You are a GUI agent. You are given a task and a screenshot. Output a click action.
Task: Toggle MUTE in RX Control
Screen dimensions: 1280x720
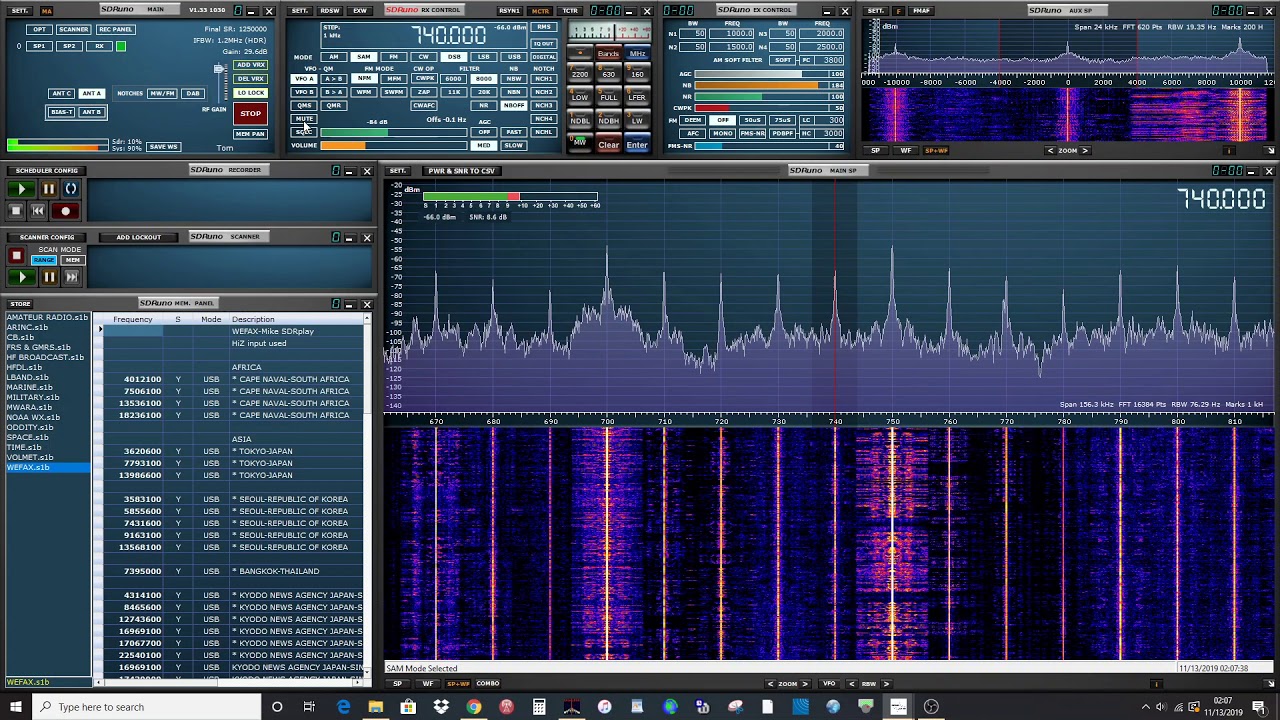click(x=304, y=119)
